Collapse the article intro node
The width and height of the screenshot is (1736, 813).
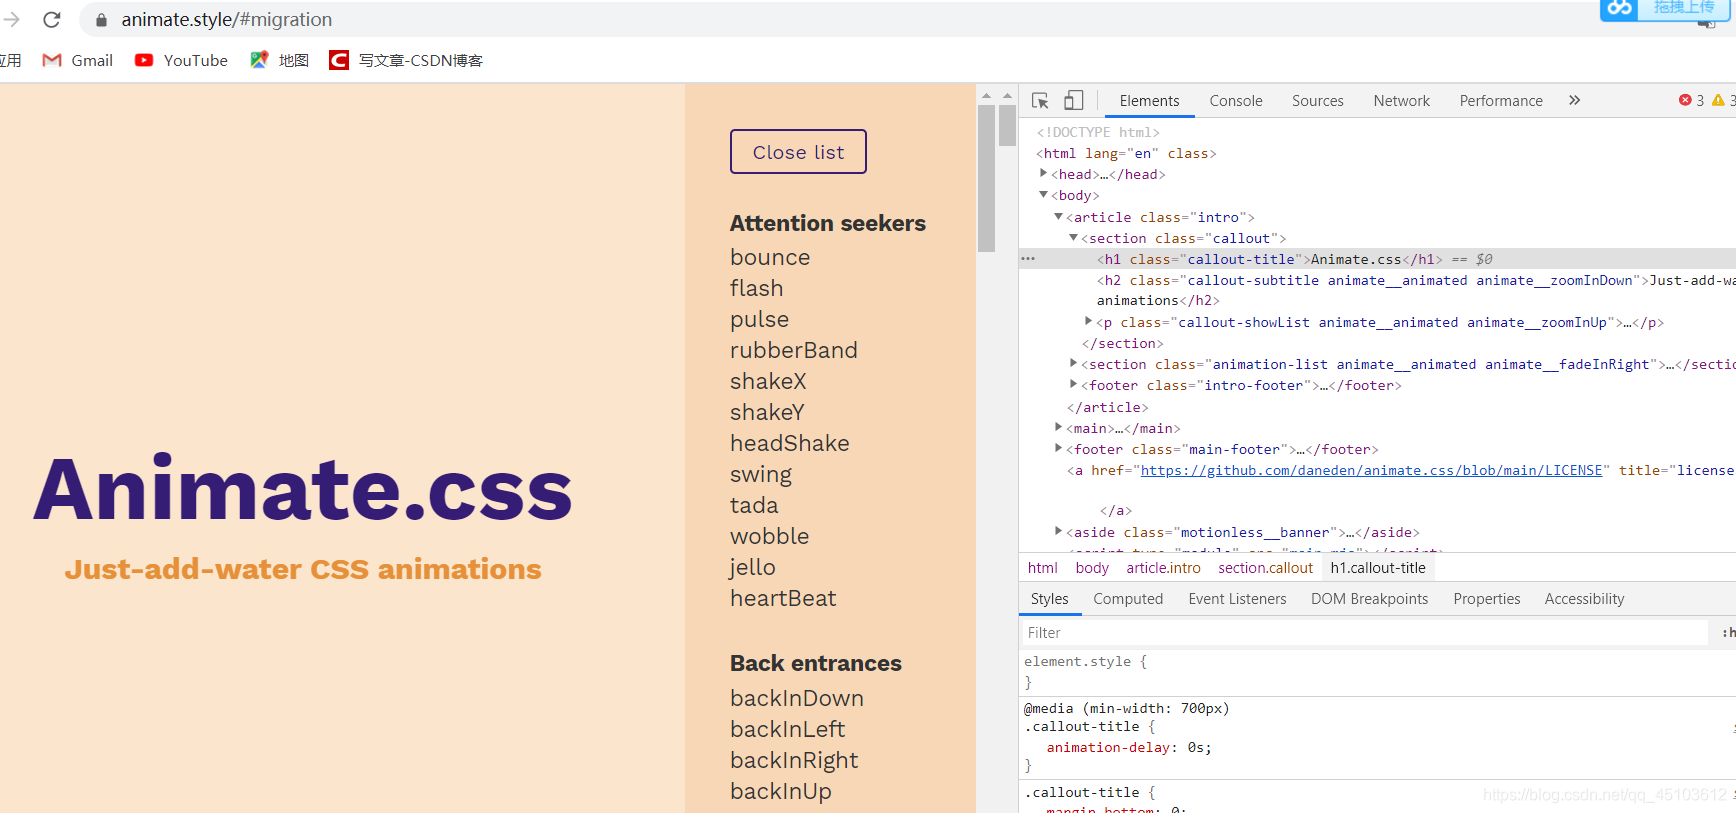click(x=1059, y=217)
